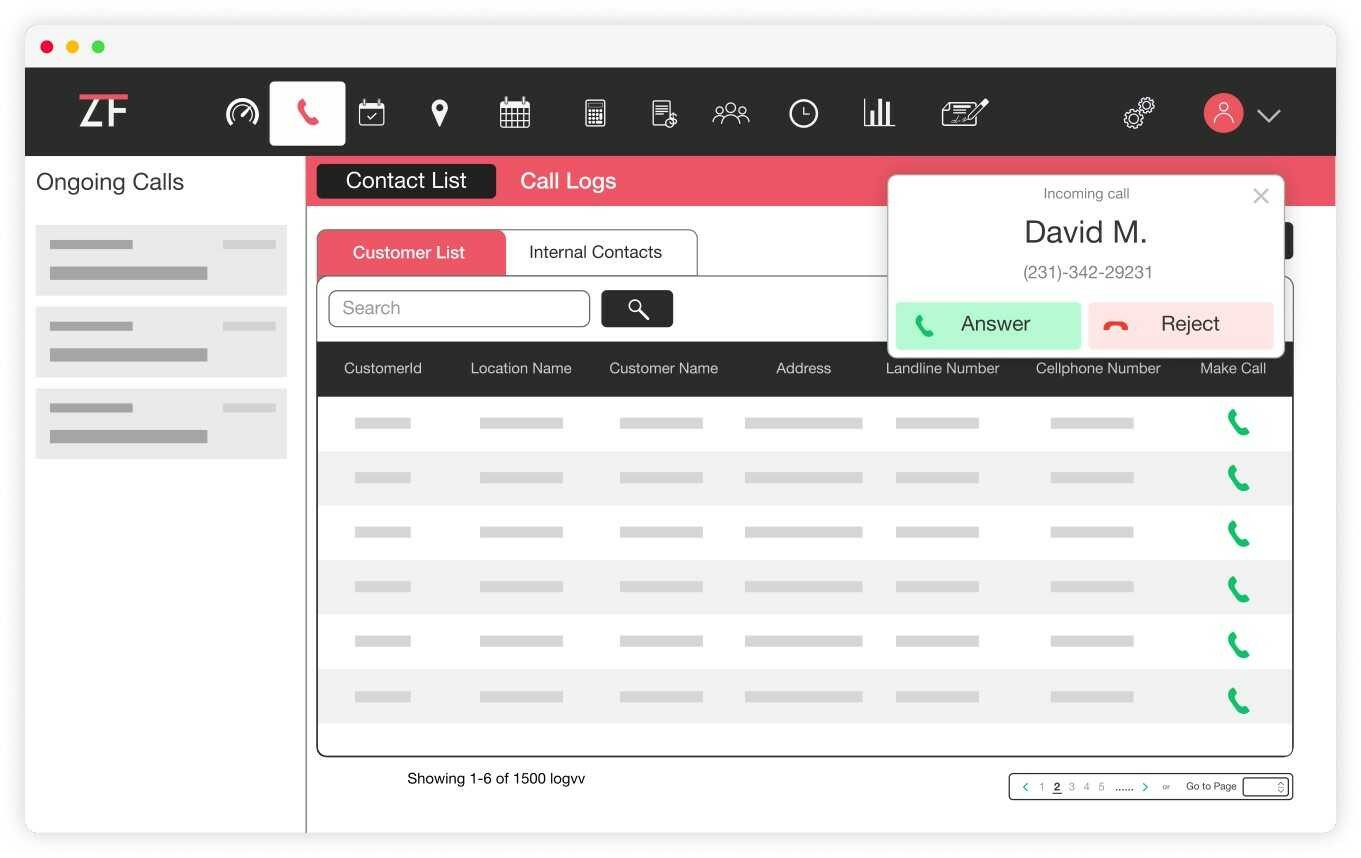Call the customer in the first row
This screenshot has height=858, width=1361.
point(1238,423)
